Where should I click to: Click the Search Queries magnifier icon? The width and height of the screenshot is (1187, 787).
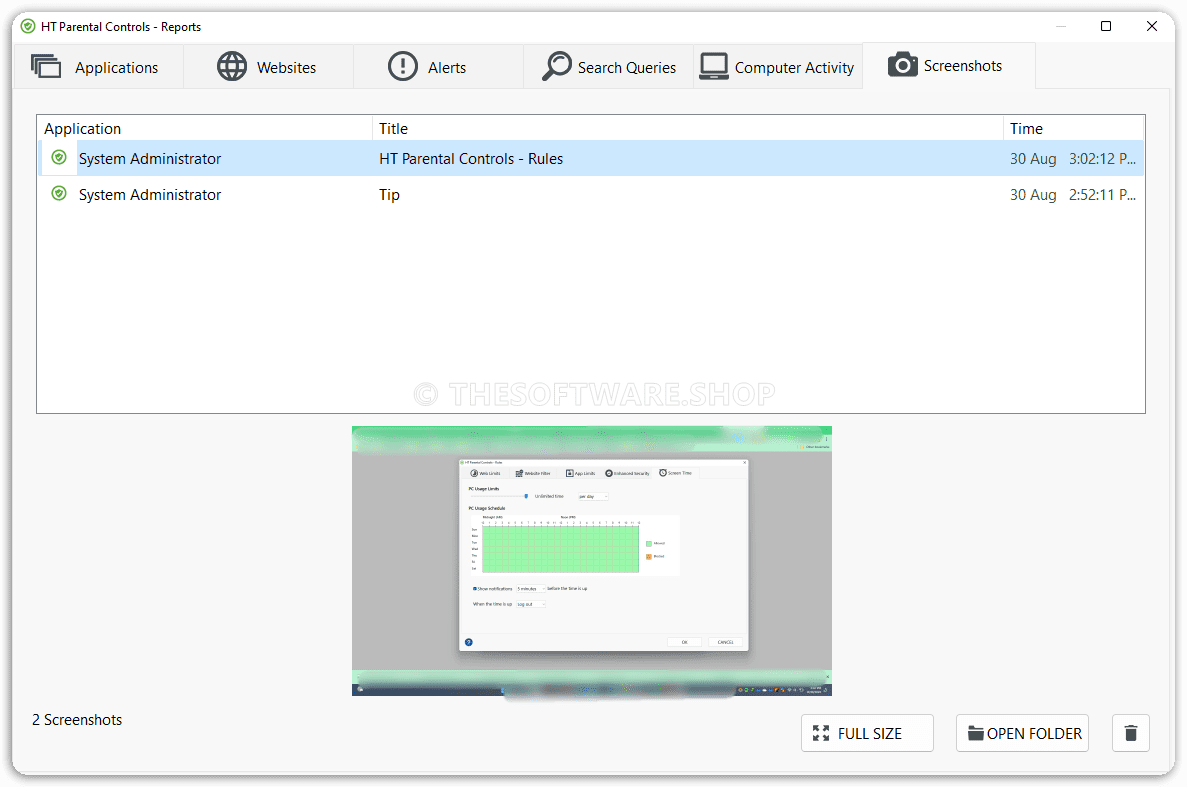coord(556,66)
